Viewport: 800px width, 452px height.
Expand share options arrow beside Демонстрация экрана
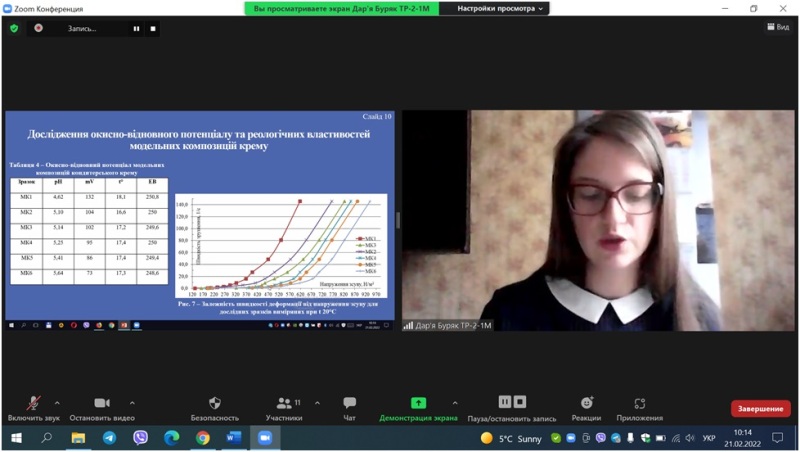455,403
